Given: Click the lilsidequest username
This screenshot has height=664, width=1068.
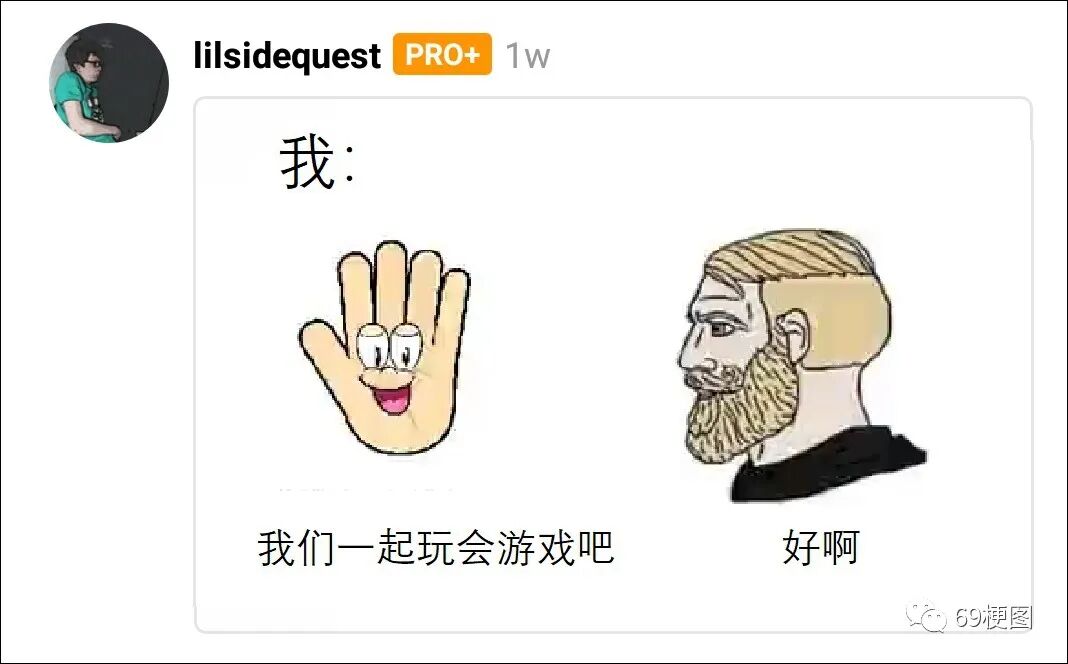Looking at the screenshot, I should click(x=287, y=54).
